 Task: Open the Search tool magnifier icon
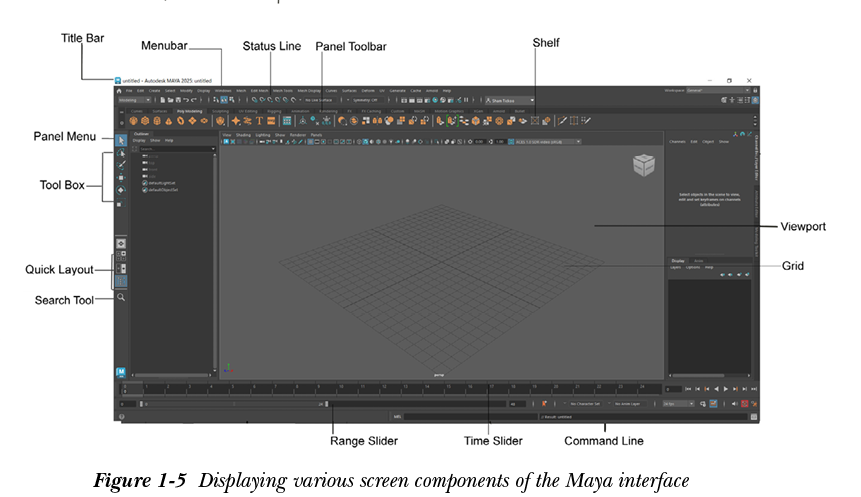[121, 297]
